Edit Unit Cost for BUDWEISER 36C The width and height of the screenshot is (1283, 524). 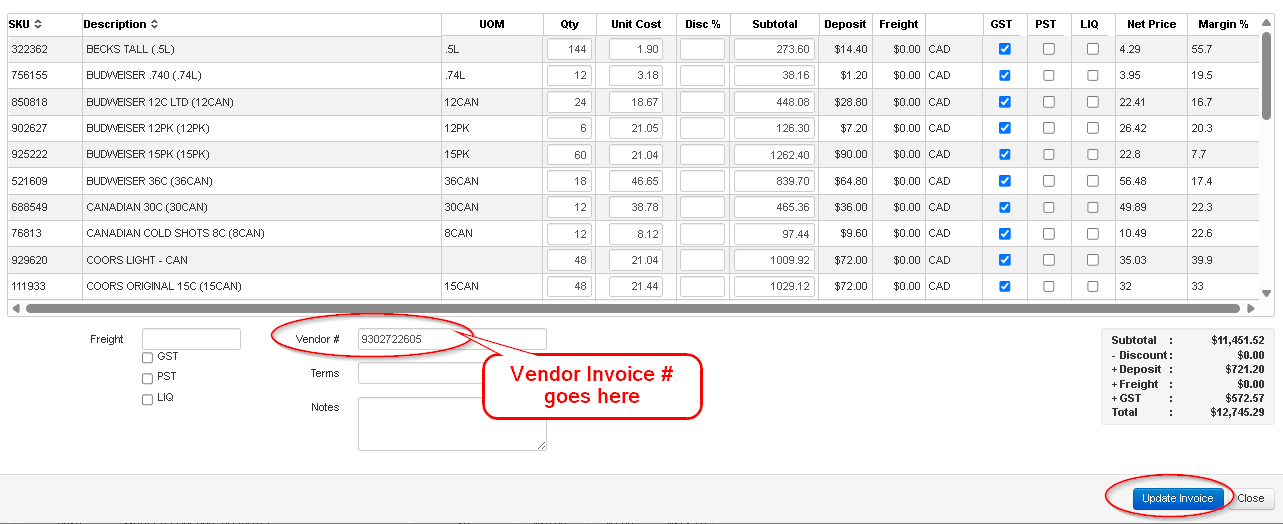point(636,181)
